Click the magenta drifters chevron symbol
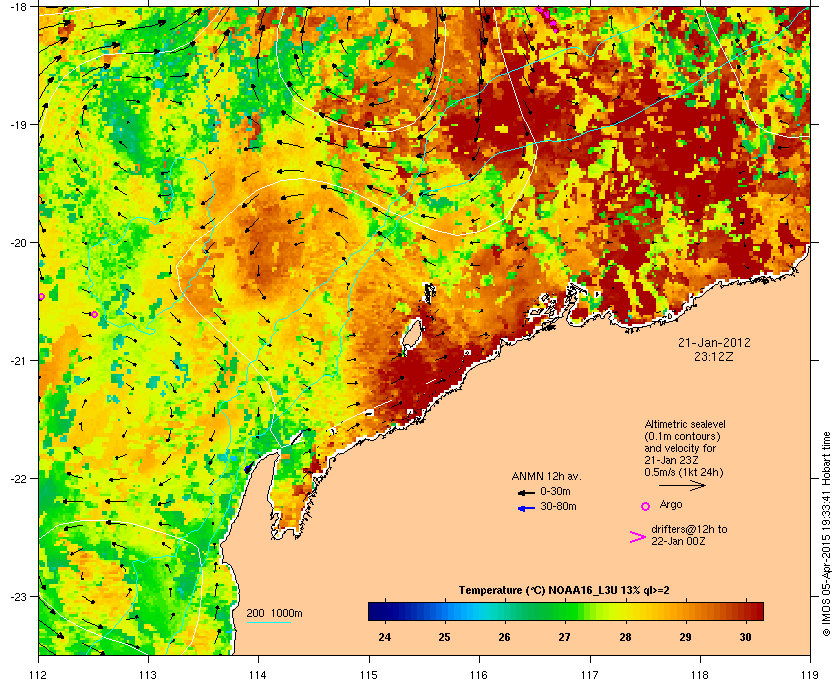840x680 pixels. pos(638,537)
